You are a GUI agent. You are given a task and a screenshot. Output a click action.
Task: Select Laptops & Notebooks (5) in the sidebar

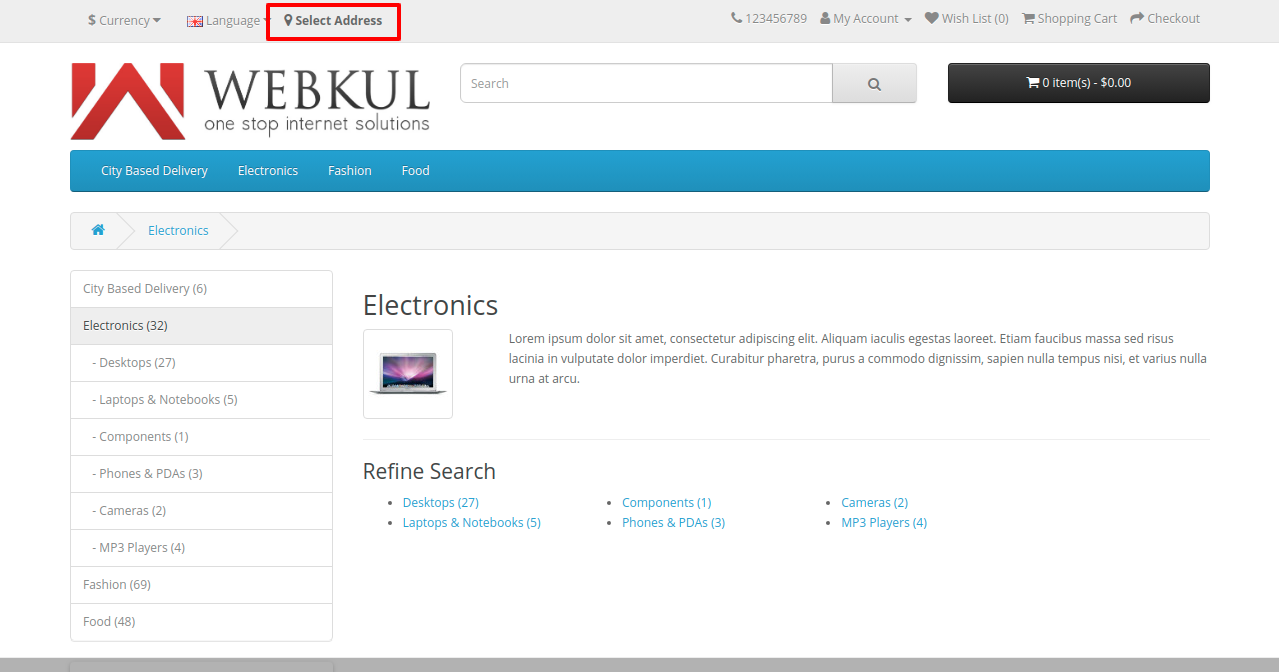pyautogui.click(x=201, y=400)
